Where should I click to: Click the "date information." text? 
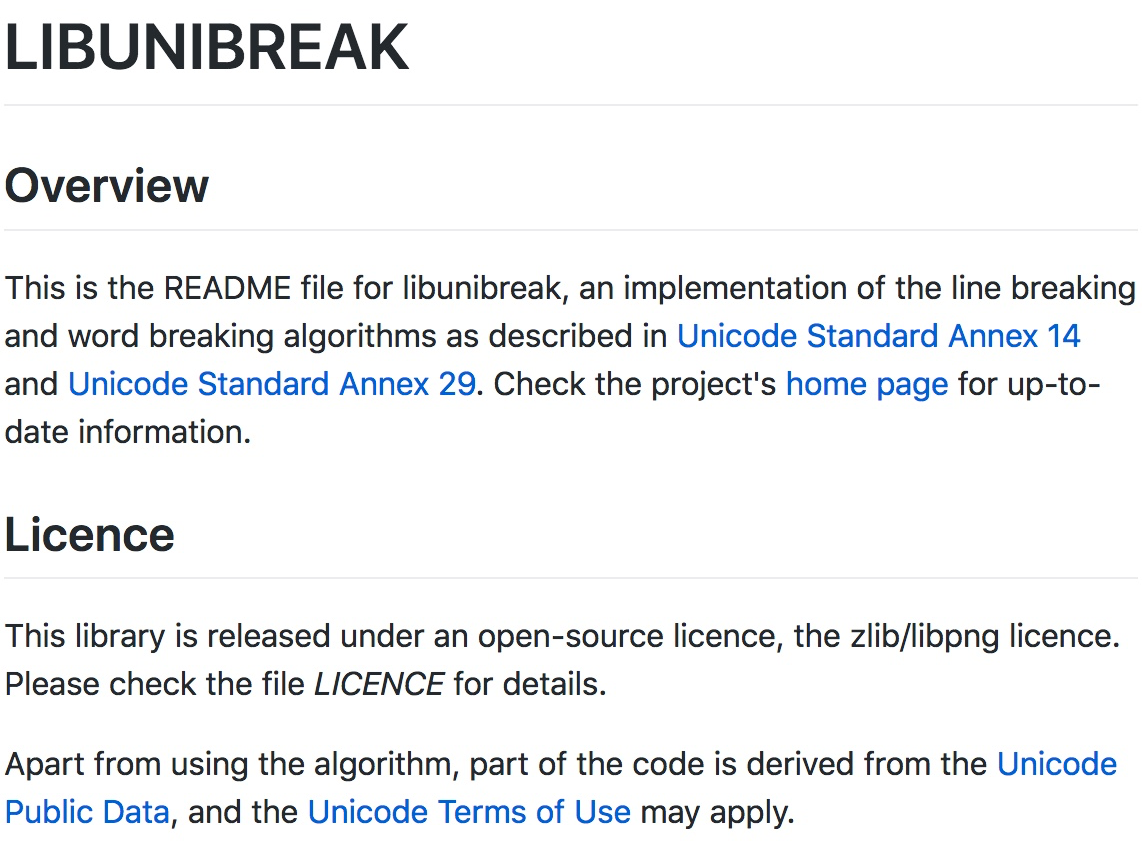[x=127, y=432]
